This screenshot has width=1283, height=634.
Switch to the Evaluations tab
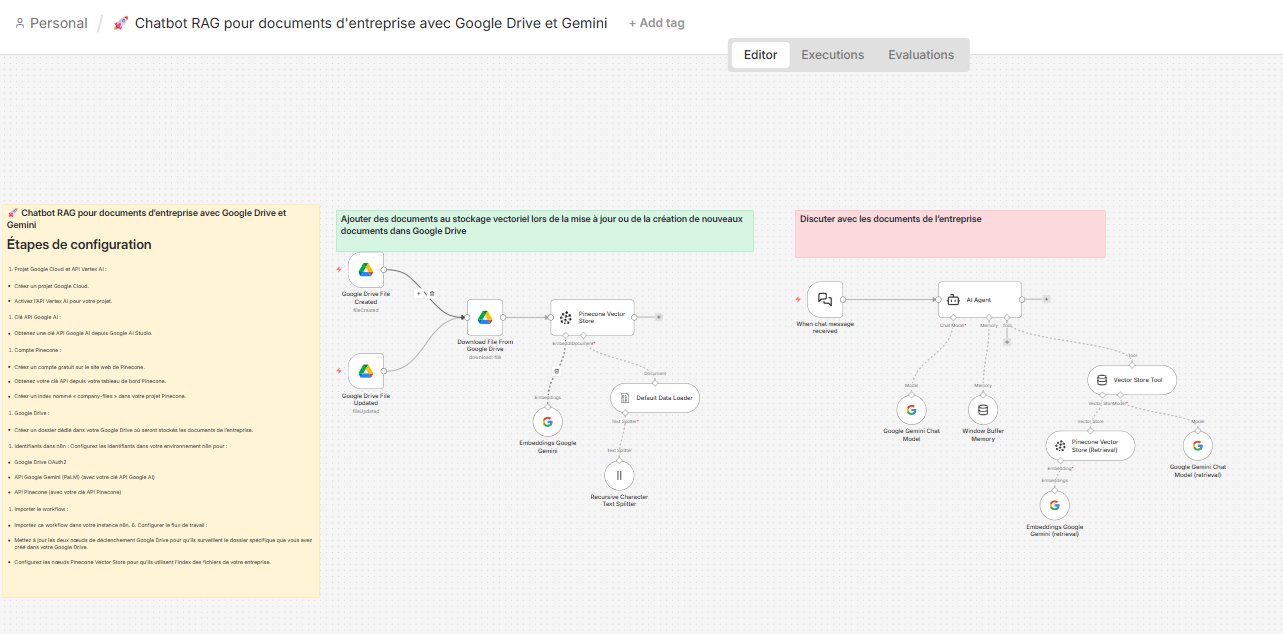(x=919, y=55)
